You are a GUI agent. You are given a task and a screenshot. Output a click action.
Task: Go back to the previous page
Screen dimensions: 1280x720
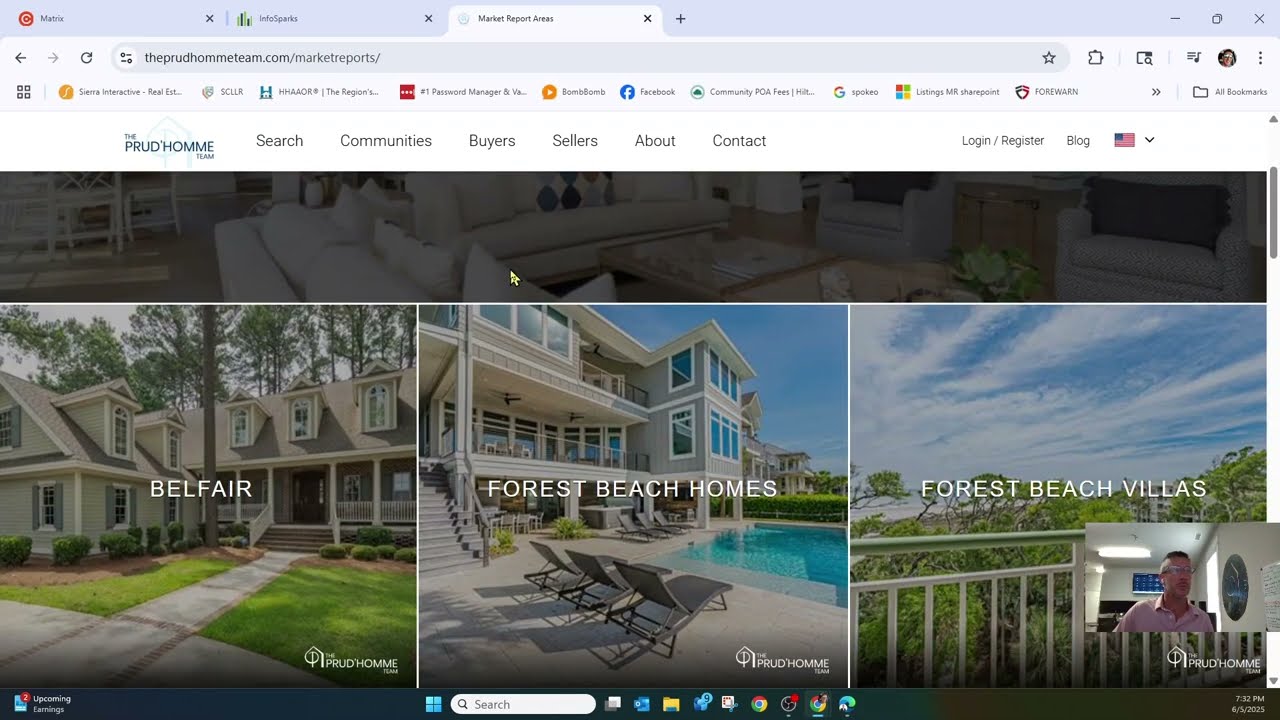(x=20, y=58)
